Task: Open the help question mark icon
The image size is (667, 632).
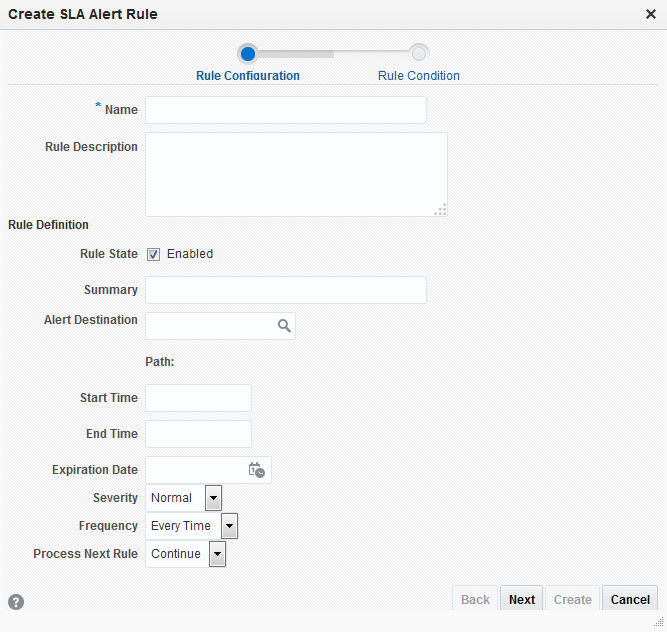Action: [16, 602]
